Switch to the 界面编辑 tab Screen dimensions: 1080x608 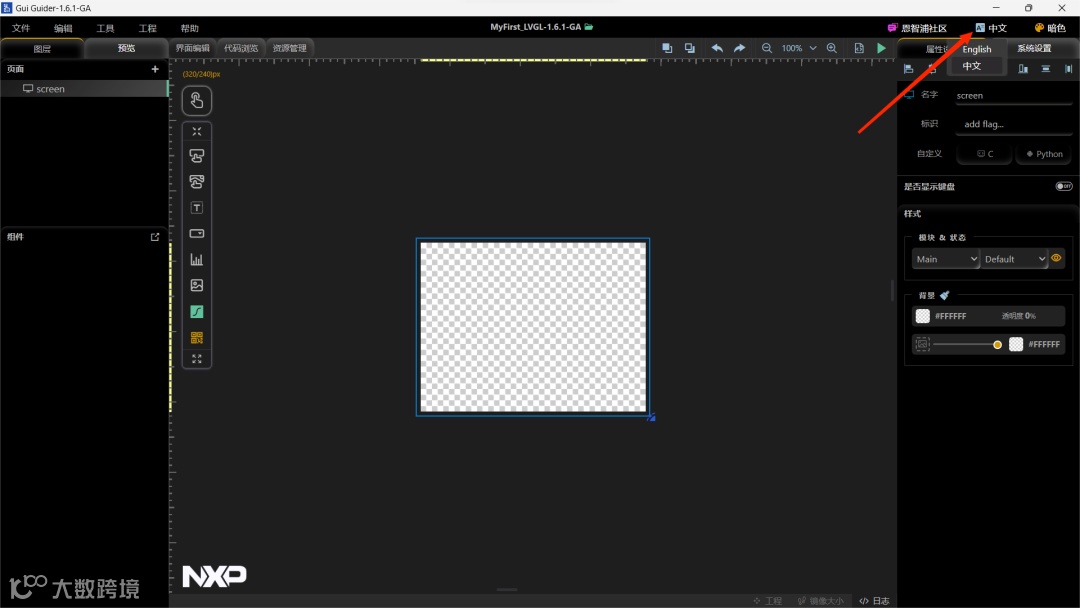click(x=192, y=48)
